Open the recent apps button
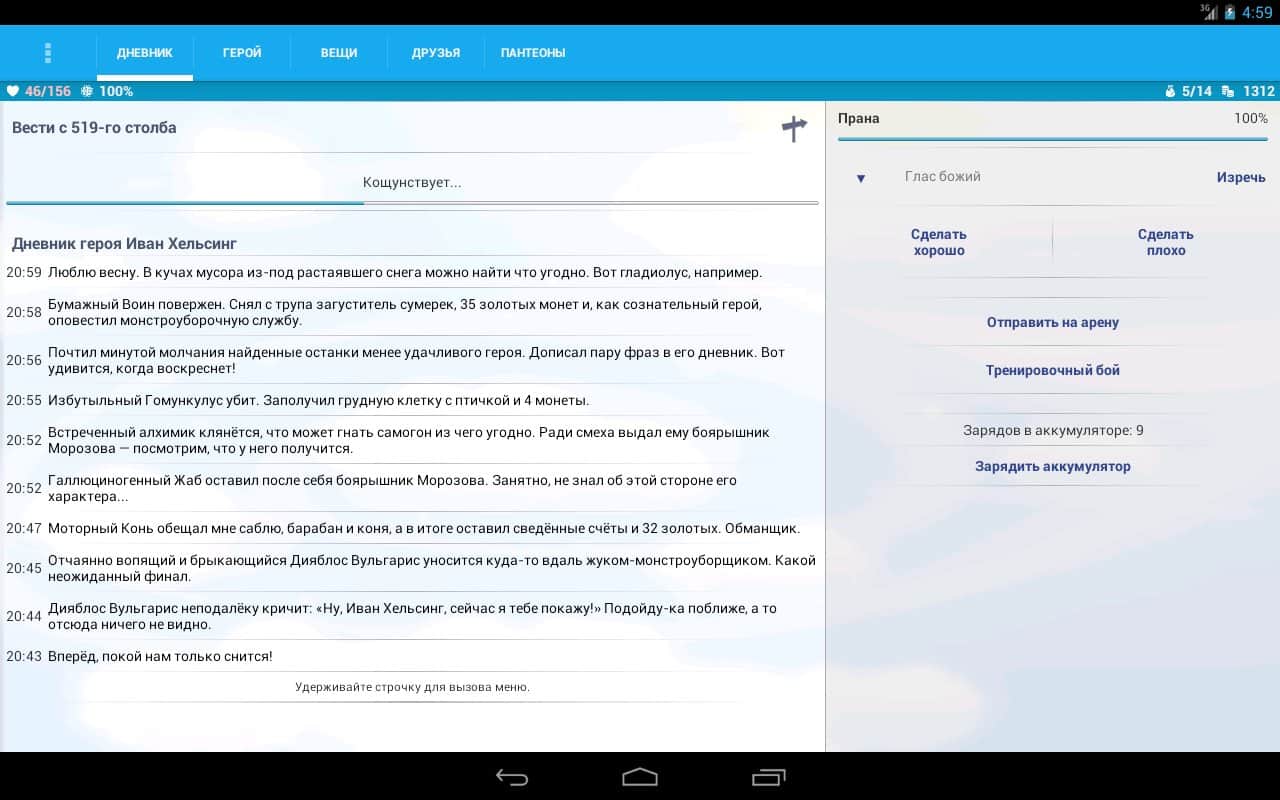The width and height of the screenshot is (1280, 800). click(x=768, y=777)
